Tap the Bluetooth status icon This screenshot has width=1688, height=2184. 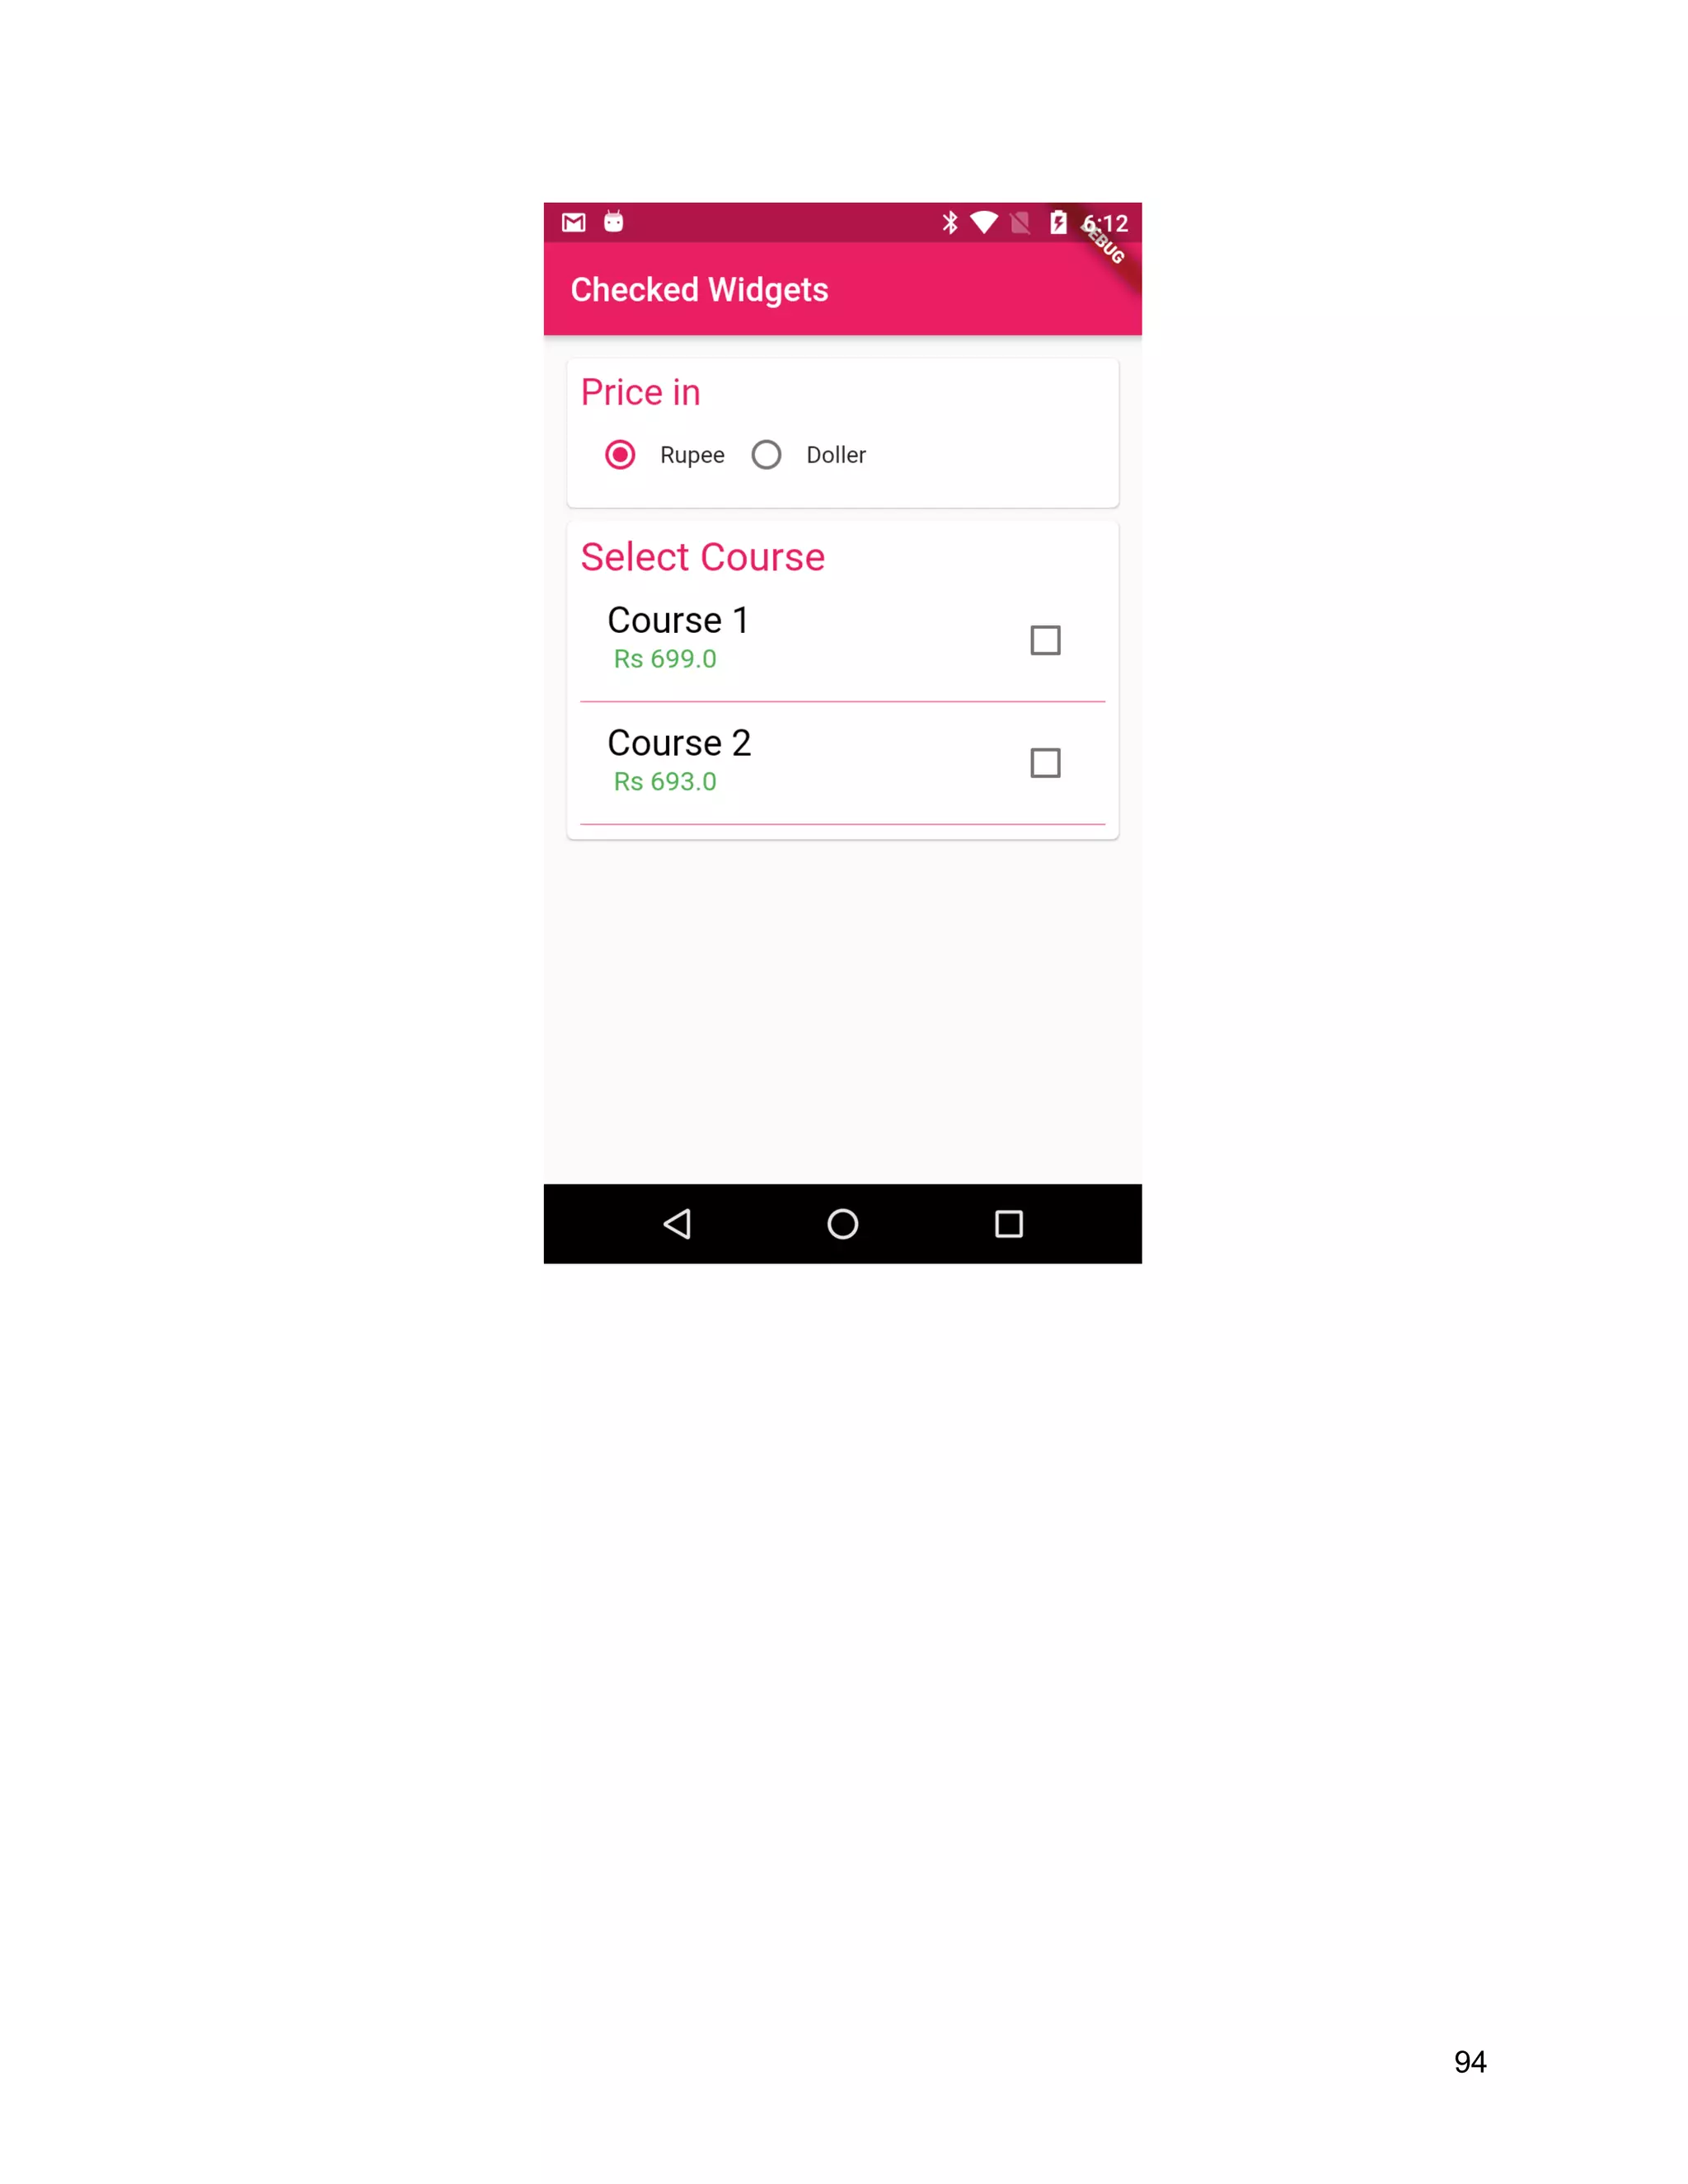click(x=950, y=222)
